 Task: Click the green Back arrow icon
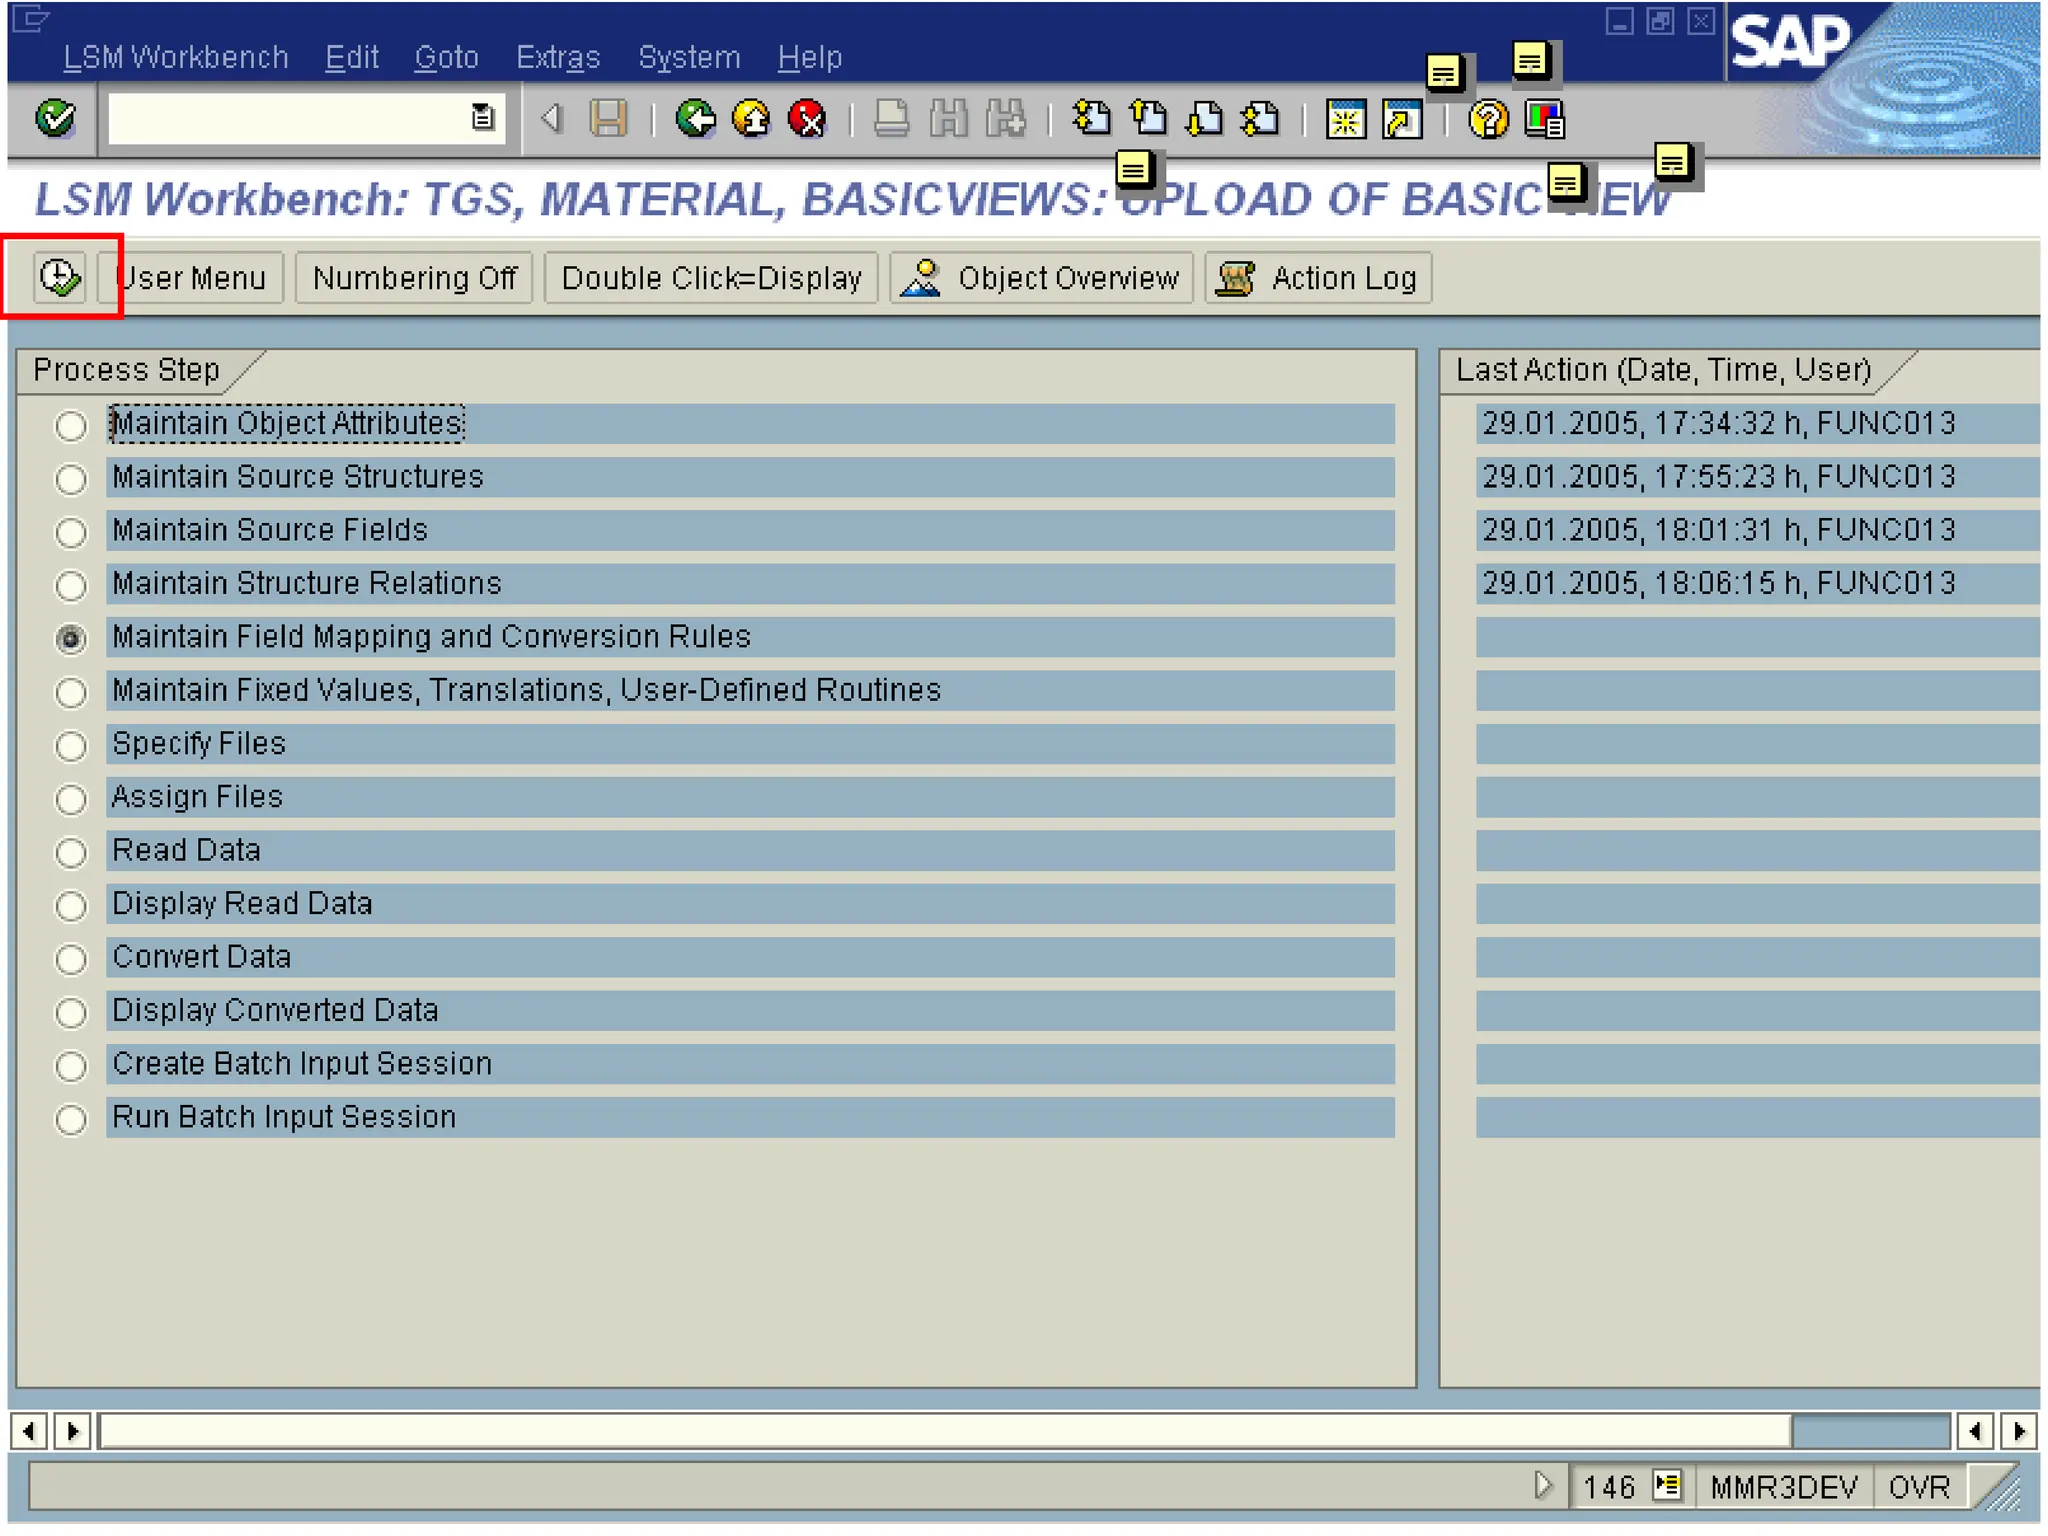coord(694,119)
